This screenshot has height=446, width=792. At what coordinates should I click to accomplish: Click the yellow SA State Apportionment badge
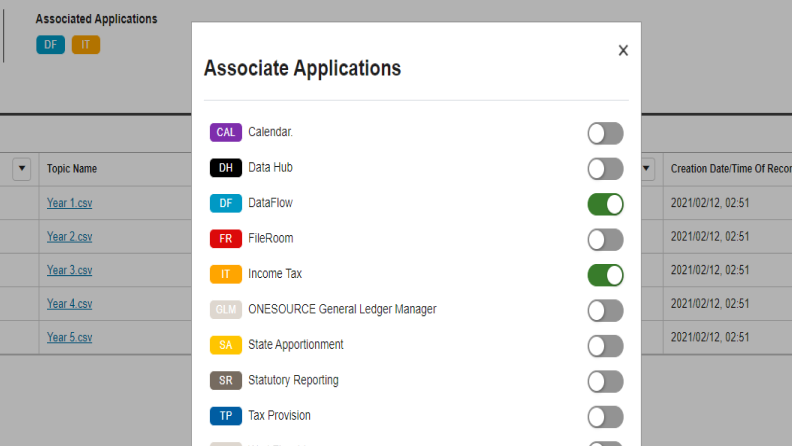pos(225,345)
